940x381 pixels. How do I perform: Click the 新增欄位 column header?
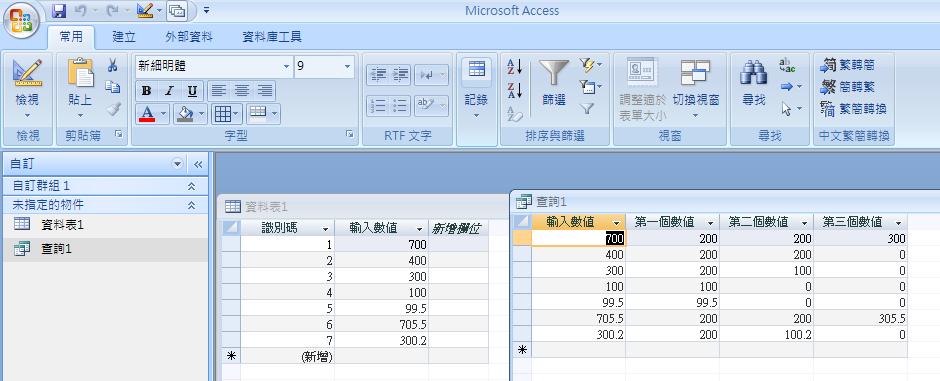458,228
